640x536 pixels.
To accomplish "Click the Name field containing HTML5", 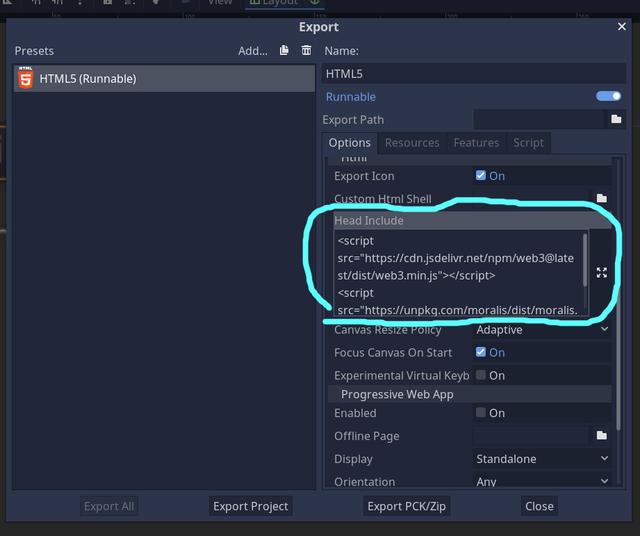I will pos(473,74).
